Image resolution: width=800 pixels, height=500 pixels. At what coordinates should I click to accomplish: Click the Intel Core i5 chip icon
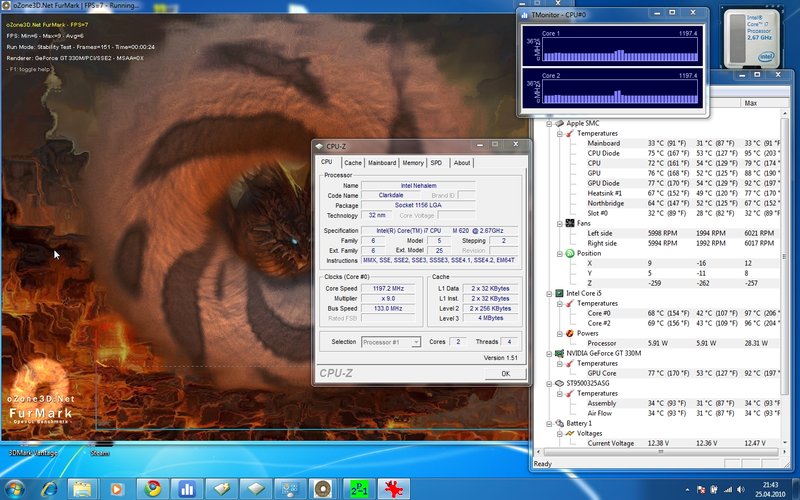557,293
